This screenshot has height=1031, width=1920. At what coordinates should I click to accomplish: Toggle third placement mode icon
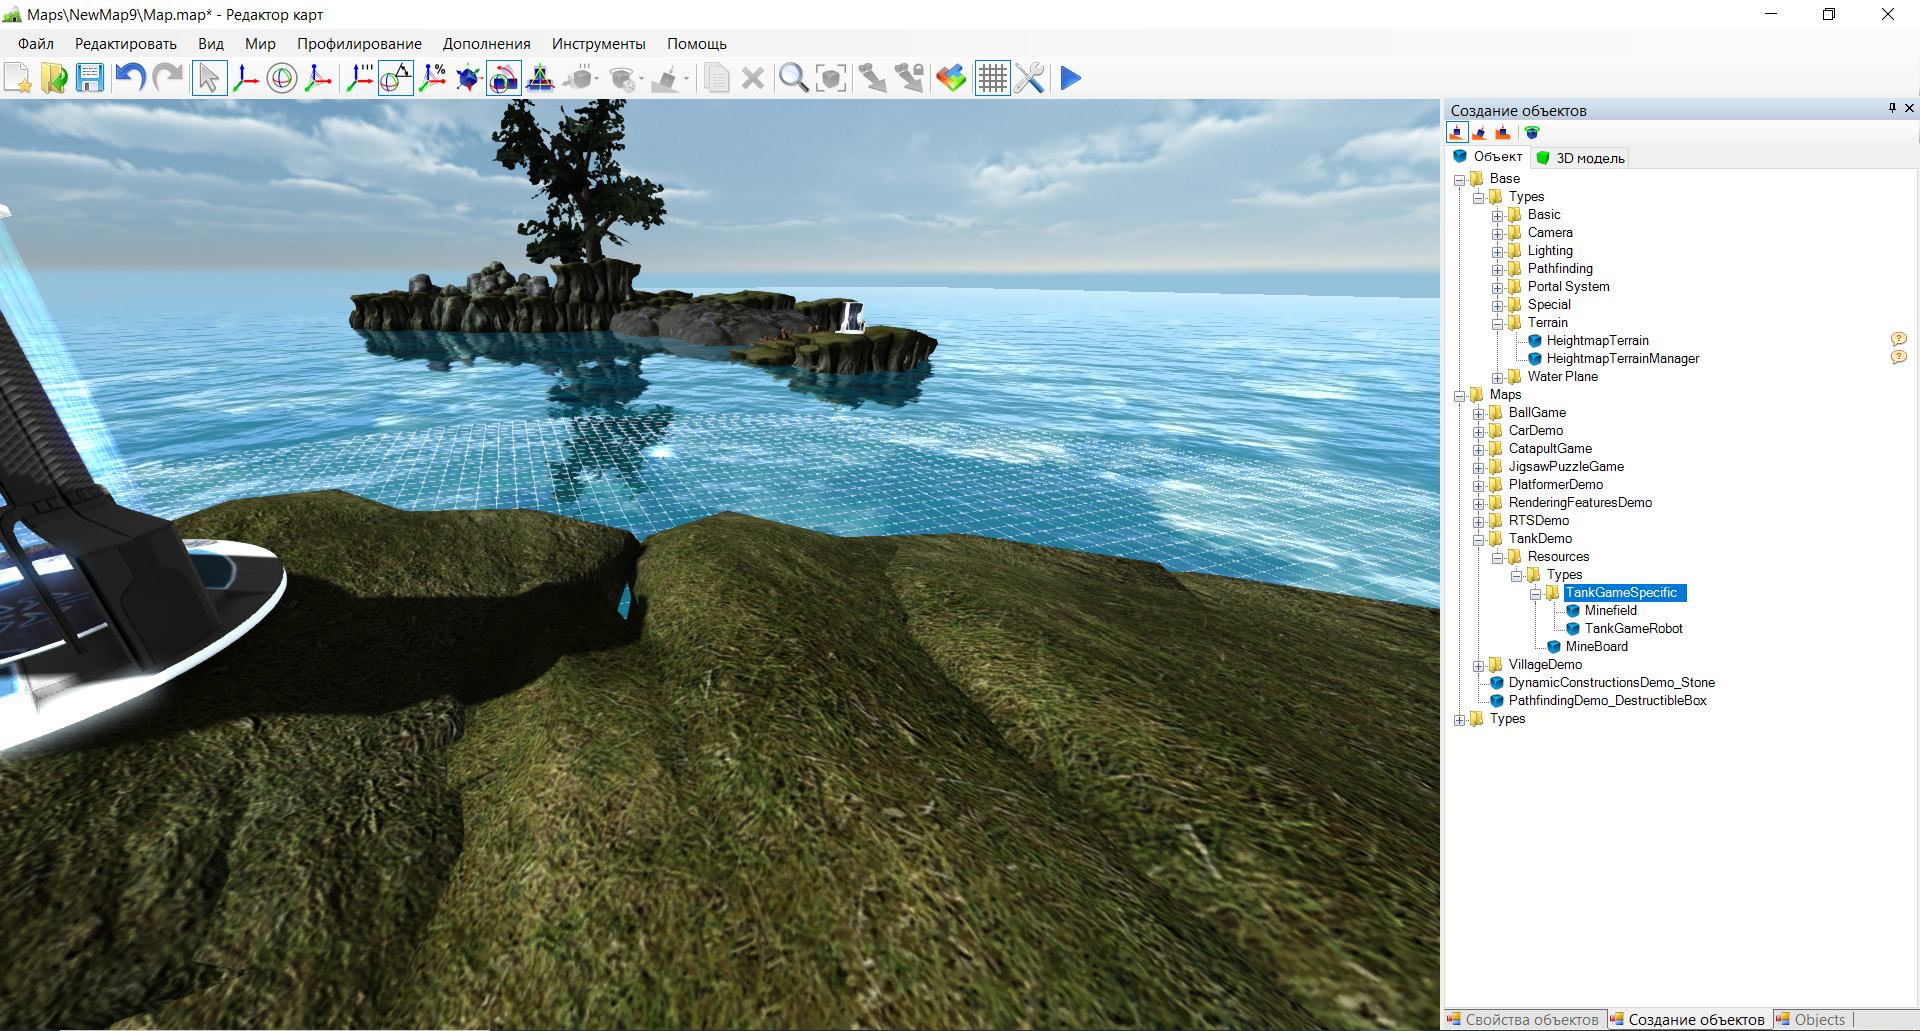pyautogui.click(x=1503, y=132)
